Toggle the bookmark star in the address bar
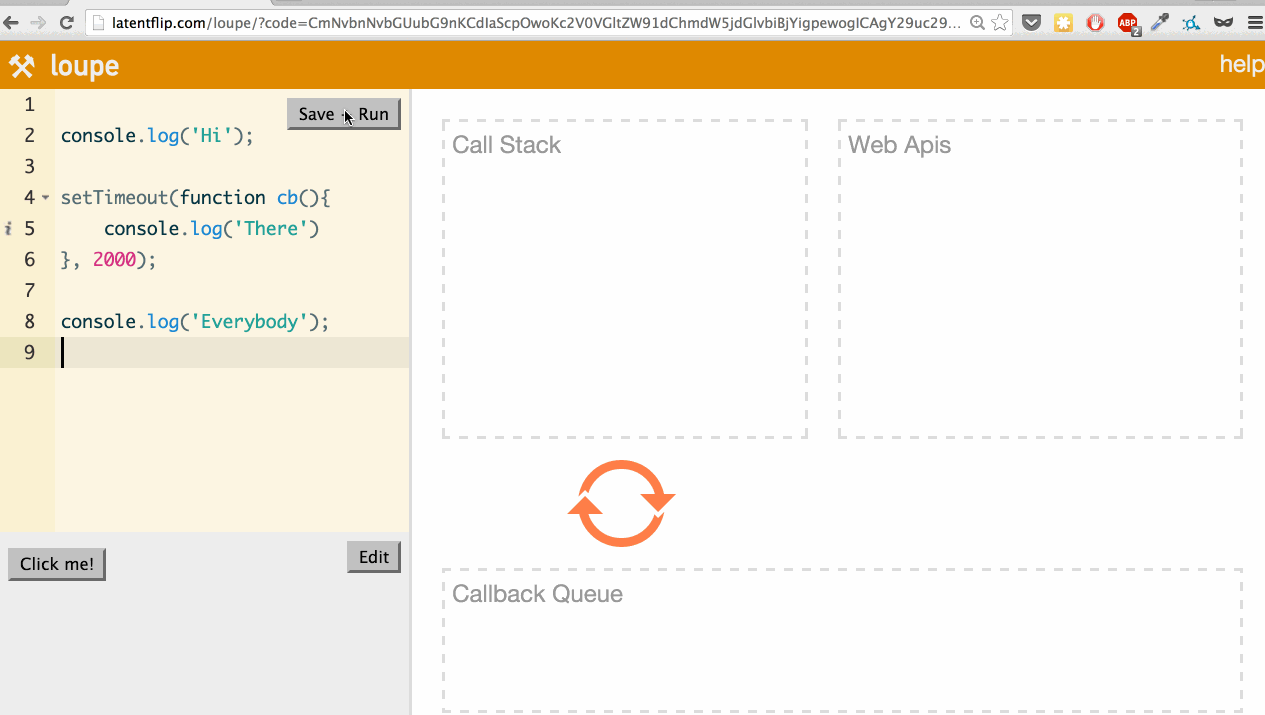 [998, 22]
